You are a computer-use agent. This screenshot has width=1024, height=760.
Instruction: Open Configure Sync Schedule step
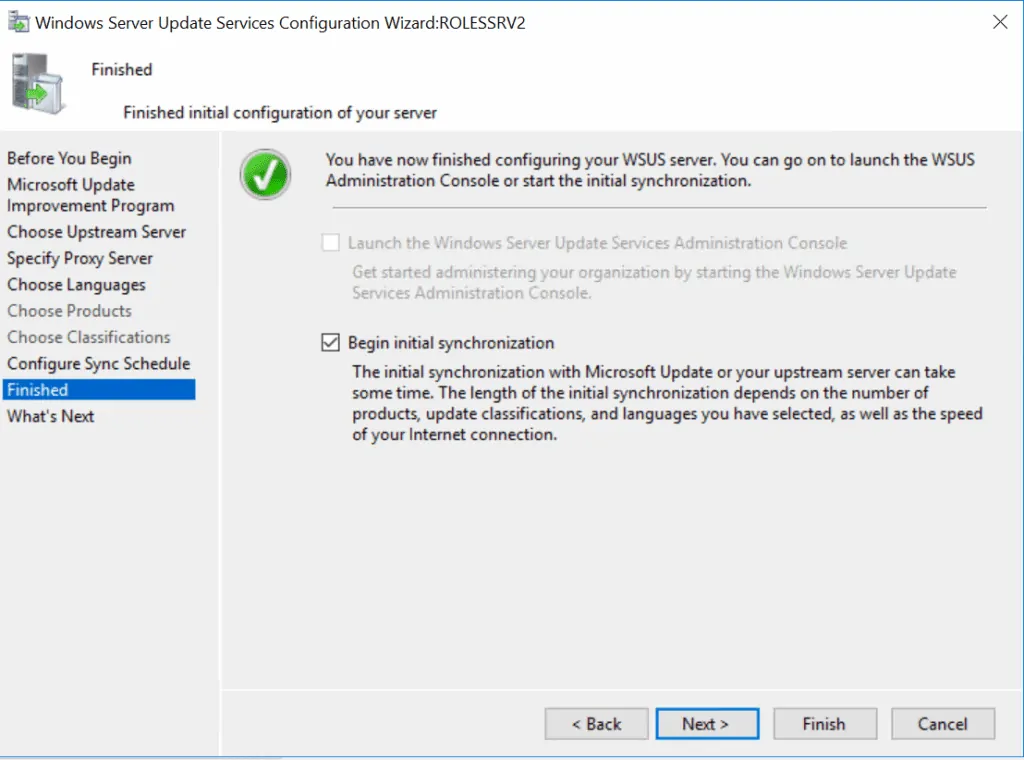(98, 363)
